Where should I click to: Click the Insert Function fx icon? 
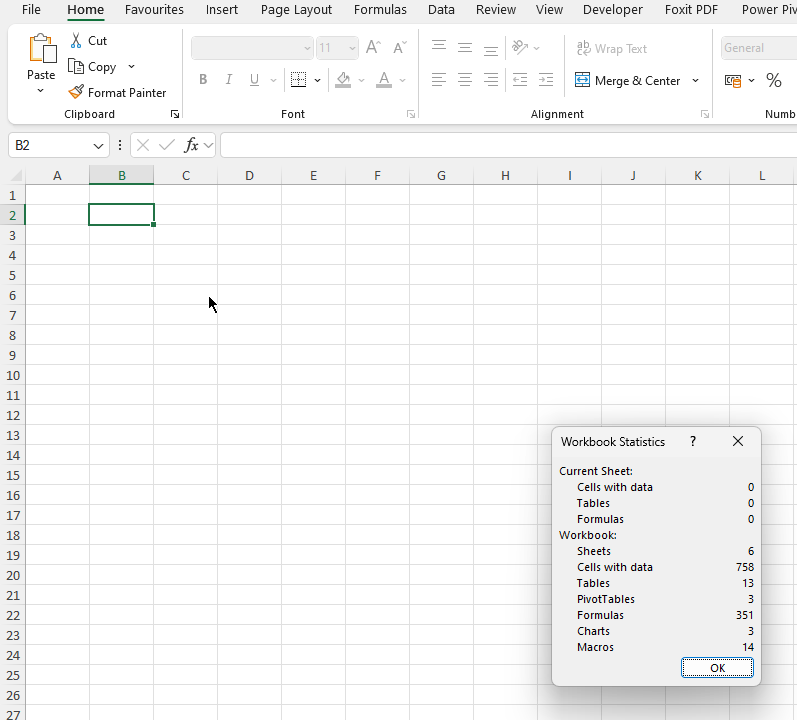pyautogui.click(x=191, y=146)
